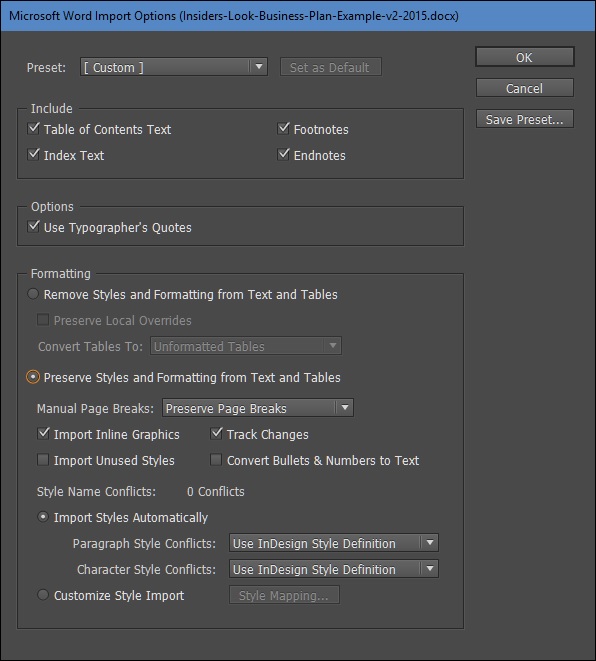Click the Set as Default button
Viewport: 596px width, 661px height.
[331, 67]
